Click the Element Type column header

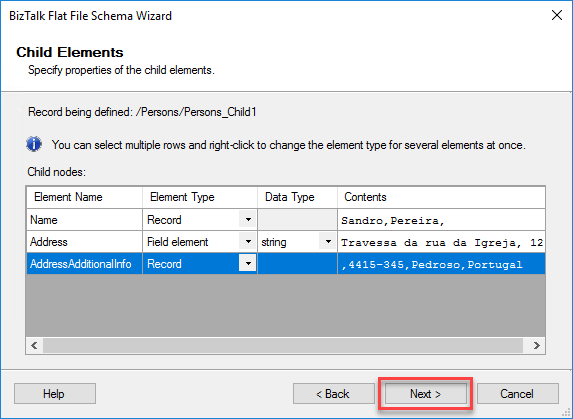(x=200, y=197)
